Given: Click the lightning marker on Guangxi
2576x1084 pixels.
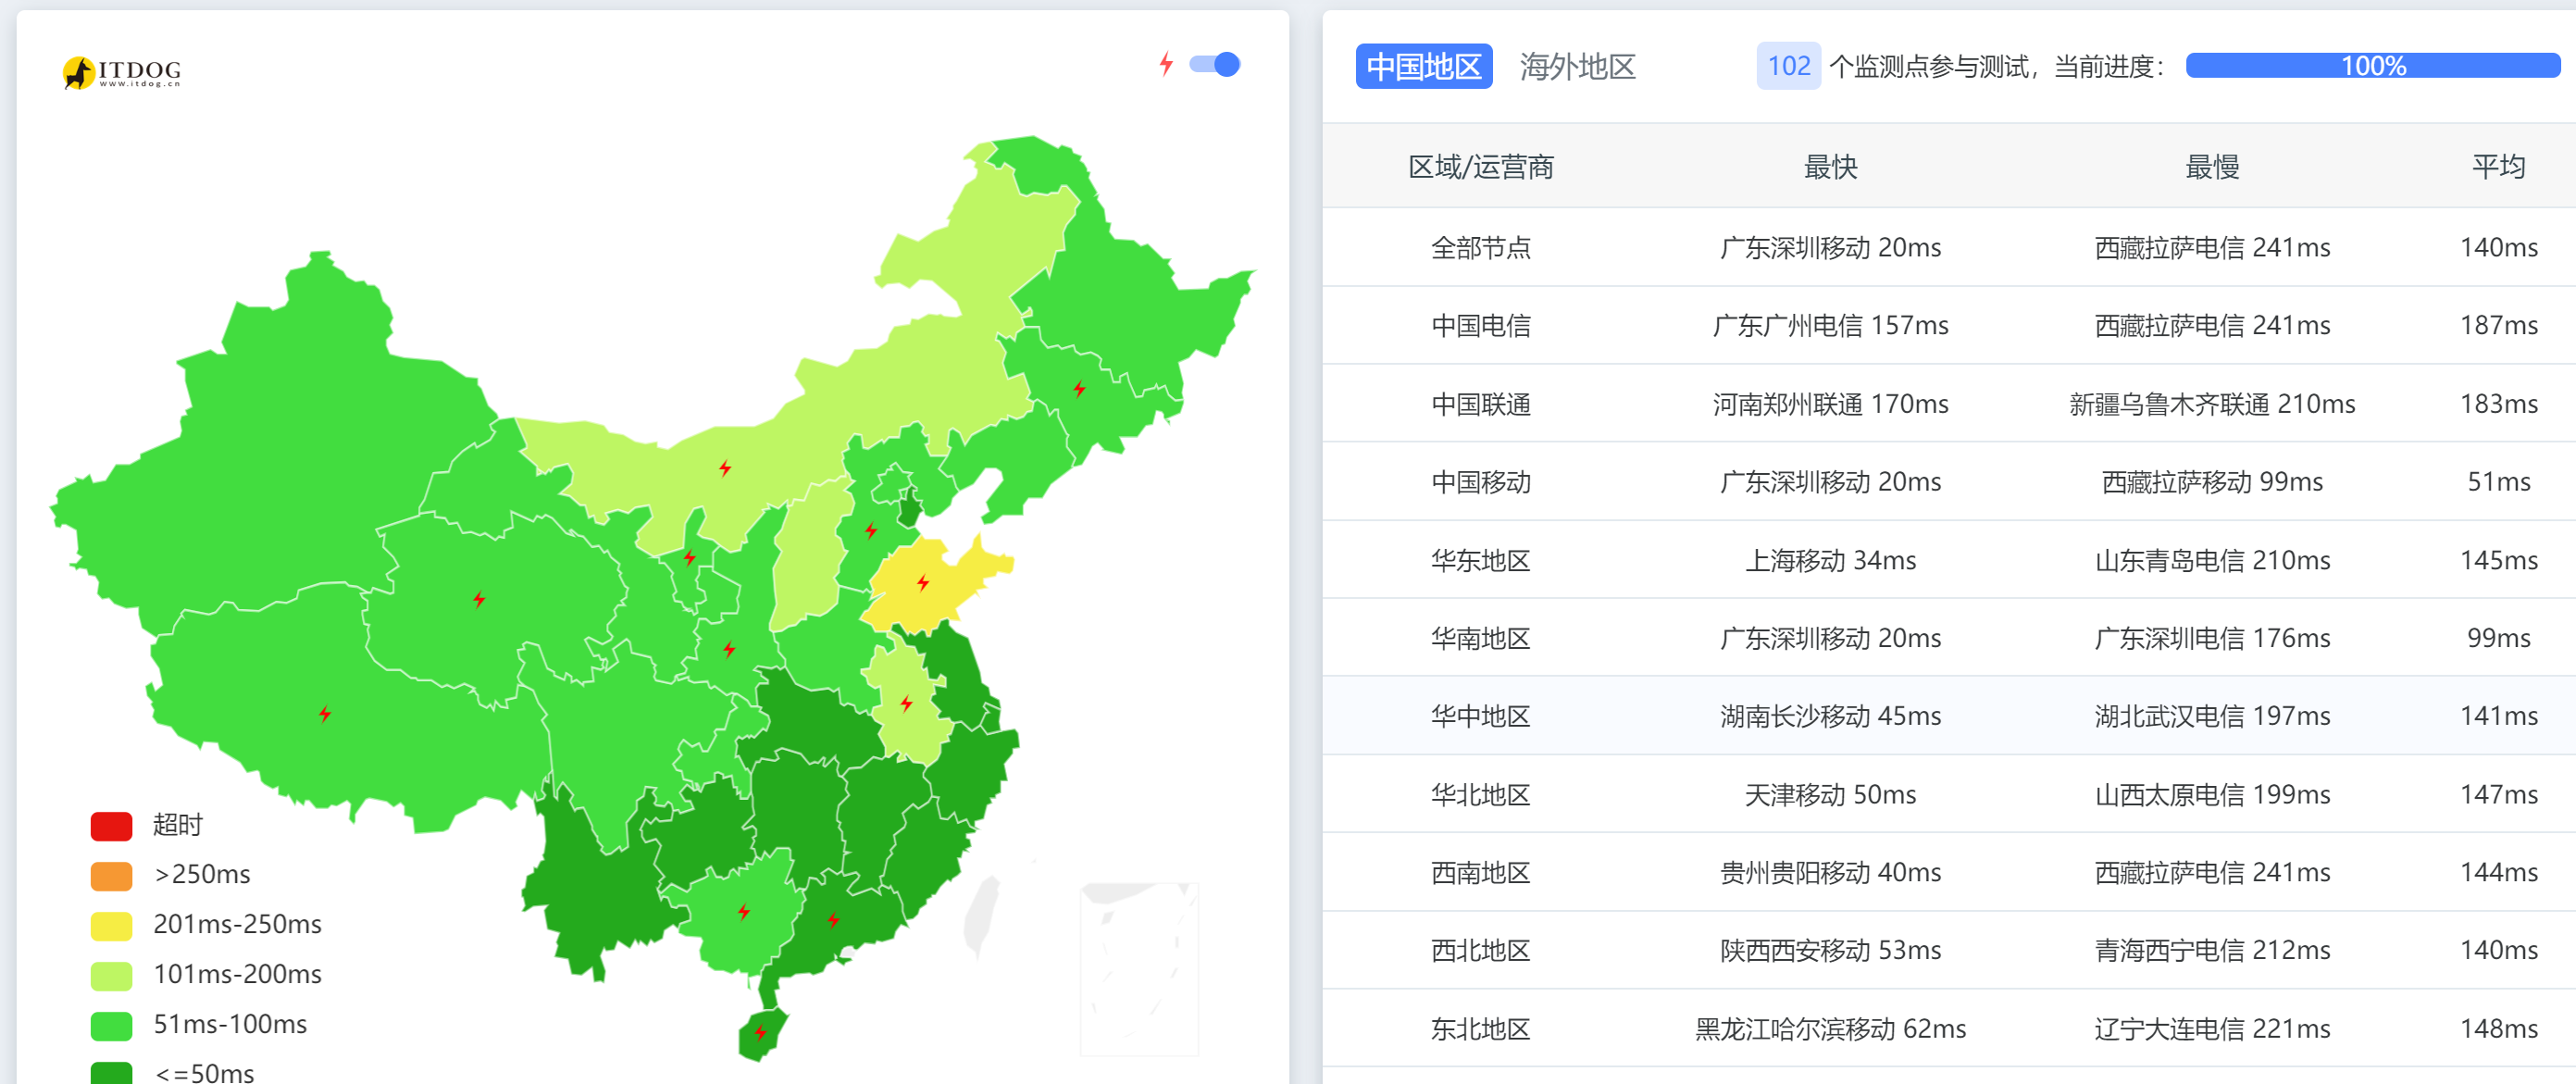Looking at the screenshot, I should click(x=744, y=911).
